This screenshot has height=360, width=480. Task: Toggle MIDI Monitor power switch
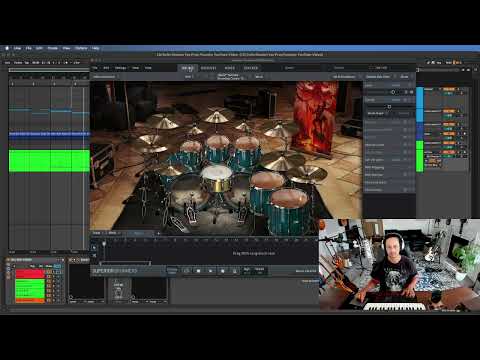(405, 174)
